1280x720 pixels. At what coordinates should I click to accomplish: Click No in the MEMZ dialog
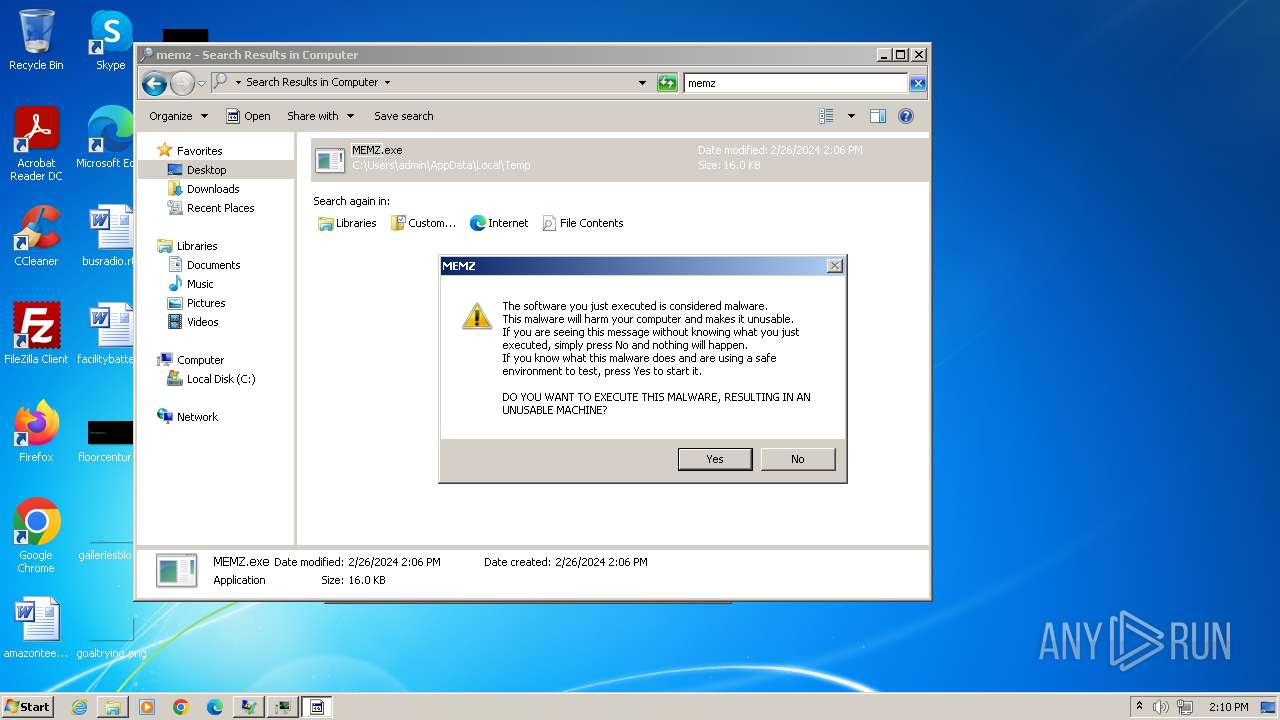pos(797,459)
